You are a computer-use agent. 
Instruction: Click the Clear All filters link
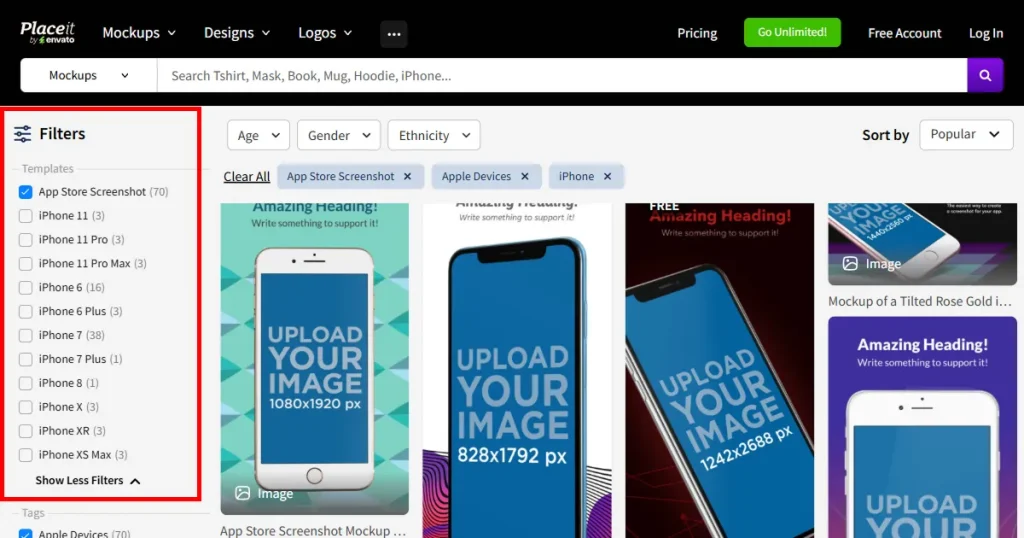246,176
